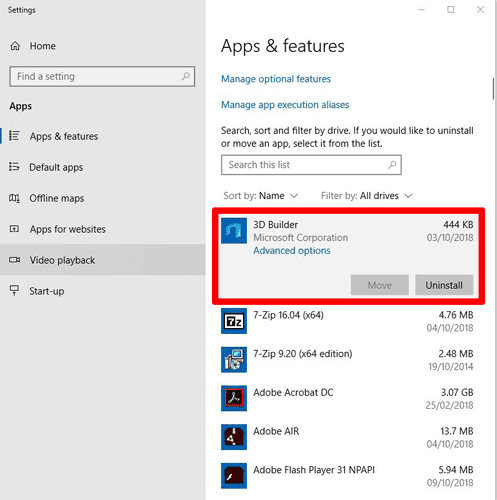Click the Search this list field
497x500 pixels.
311,165
